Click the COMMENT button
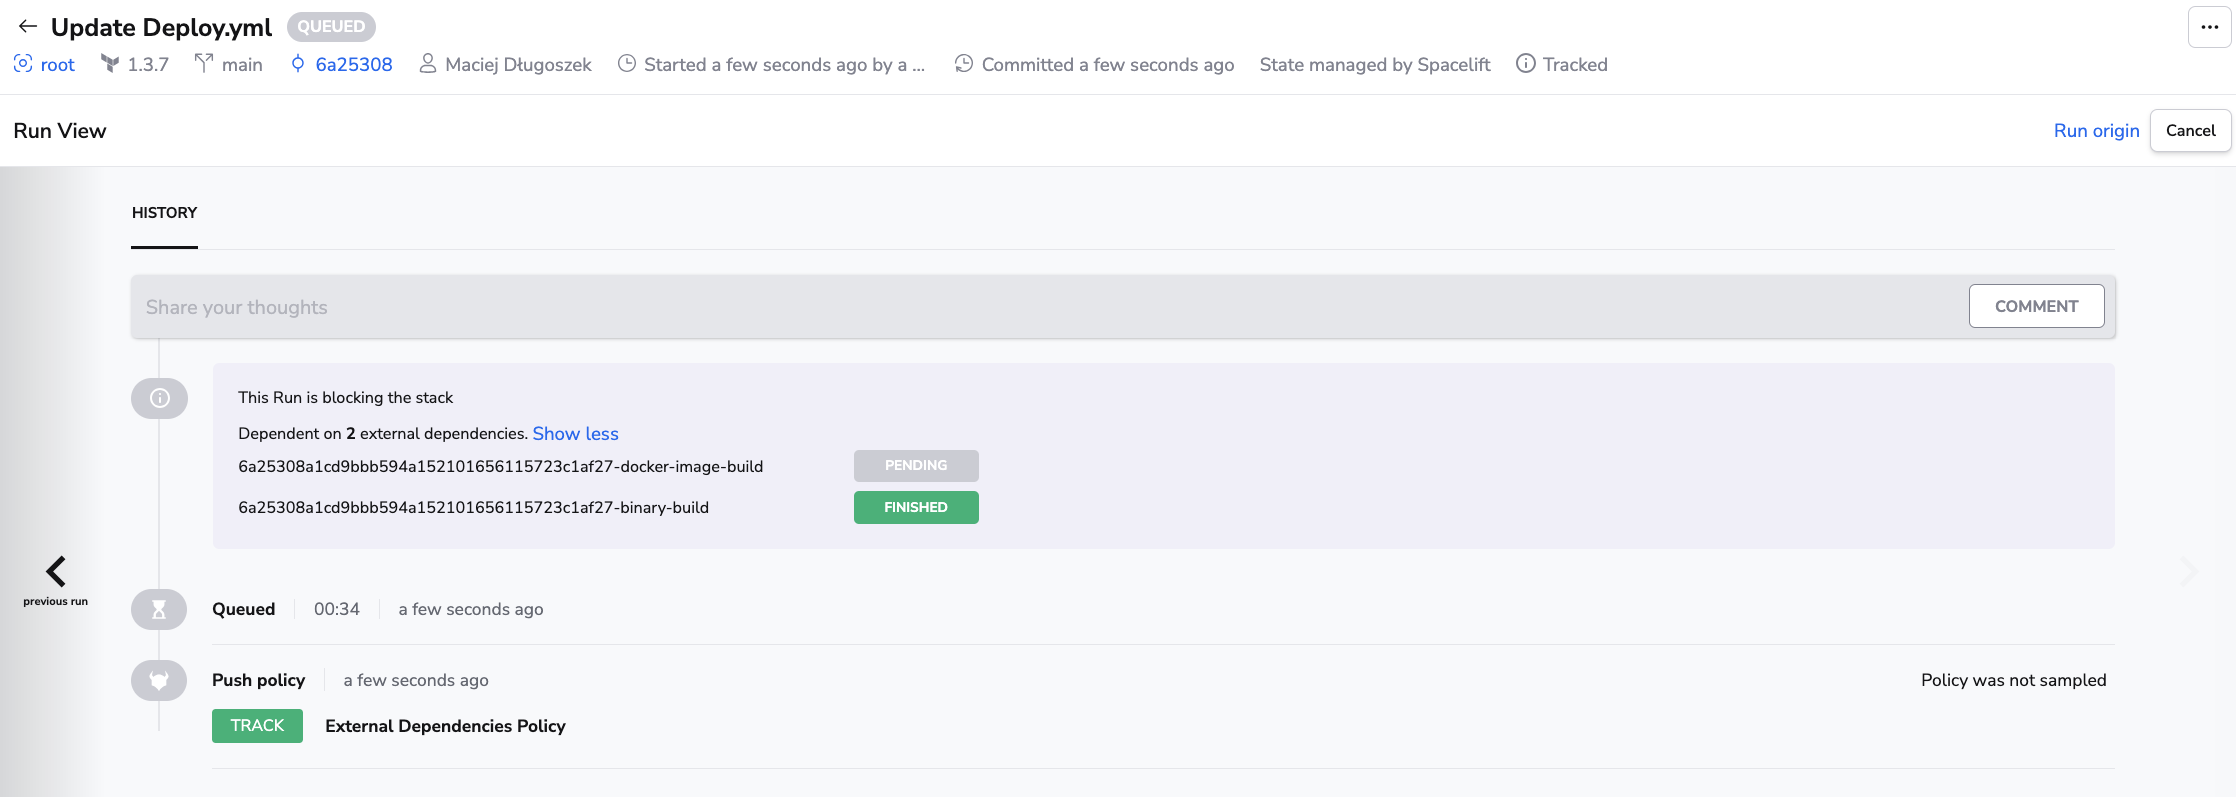 coord(2036,306)
